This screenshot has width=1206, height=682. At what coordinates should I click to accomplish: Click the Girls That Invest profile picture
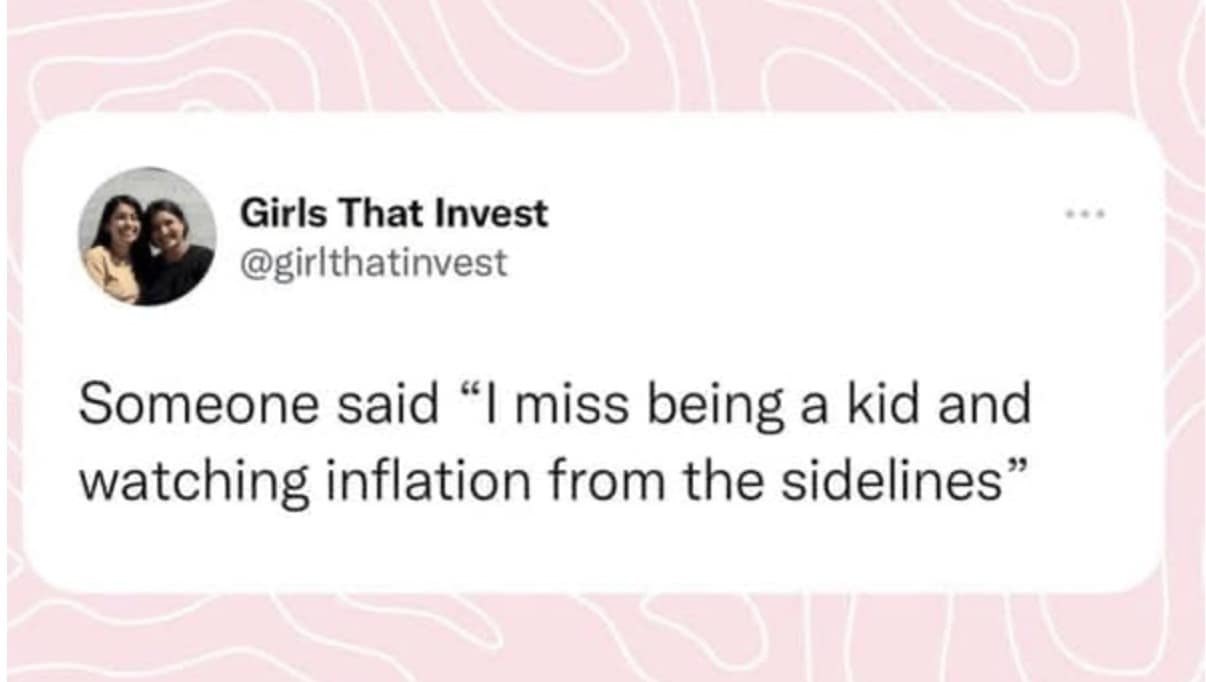(147, 236)
